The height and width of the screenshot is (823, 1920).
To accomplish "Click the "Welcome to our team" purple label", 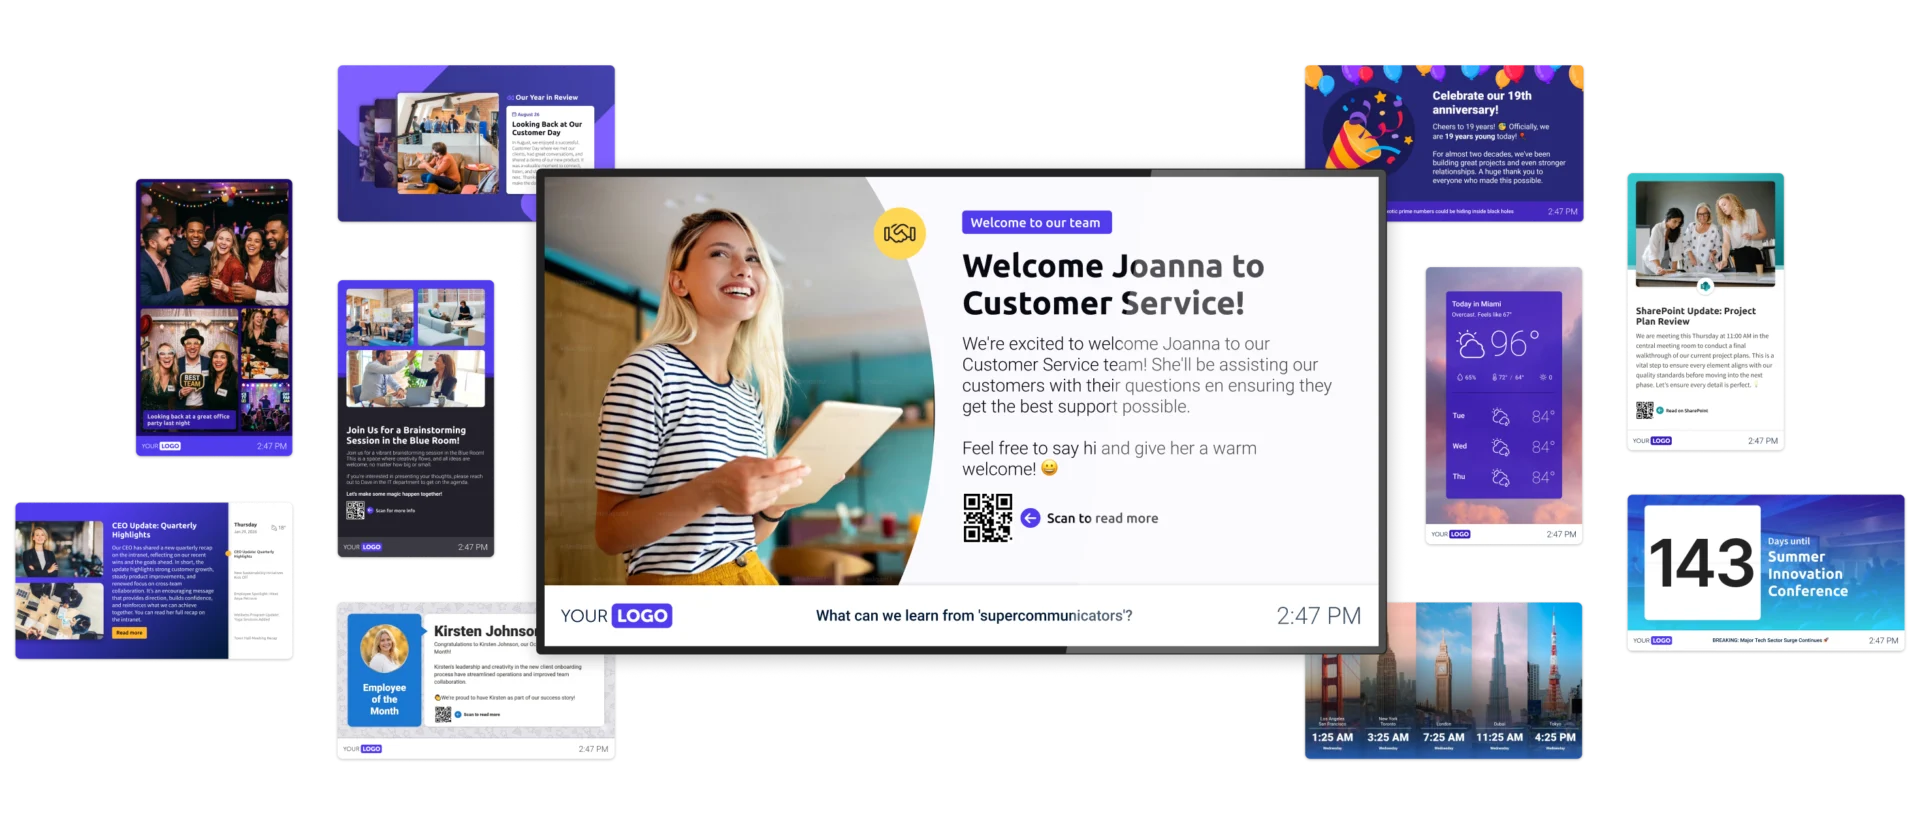I will [1036, 222].
